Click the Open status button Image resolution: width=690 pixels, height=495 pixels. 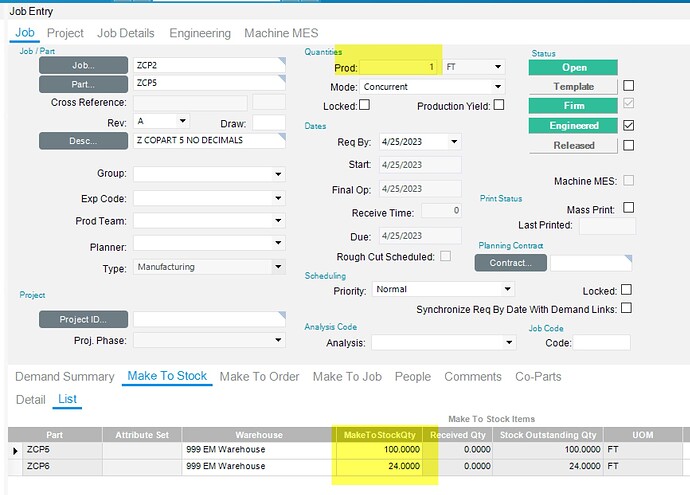tap(573, 67)
